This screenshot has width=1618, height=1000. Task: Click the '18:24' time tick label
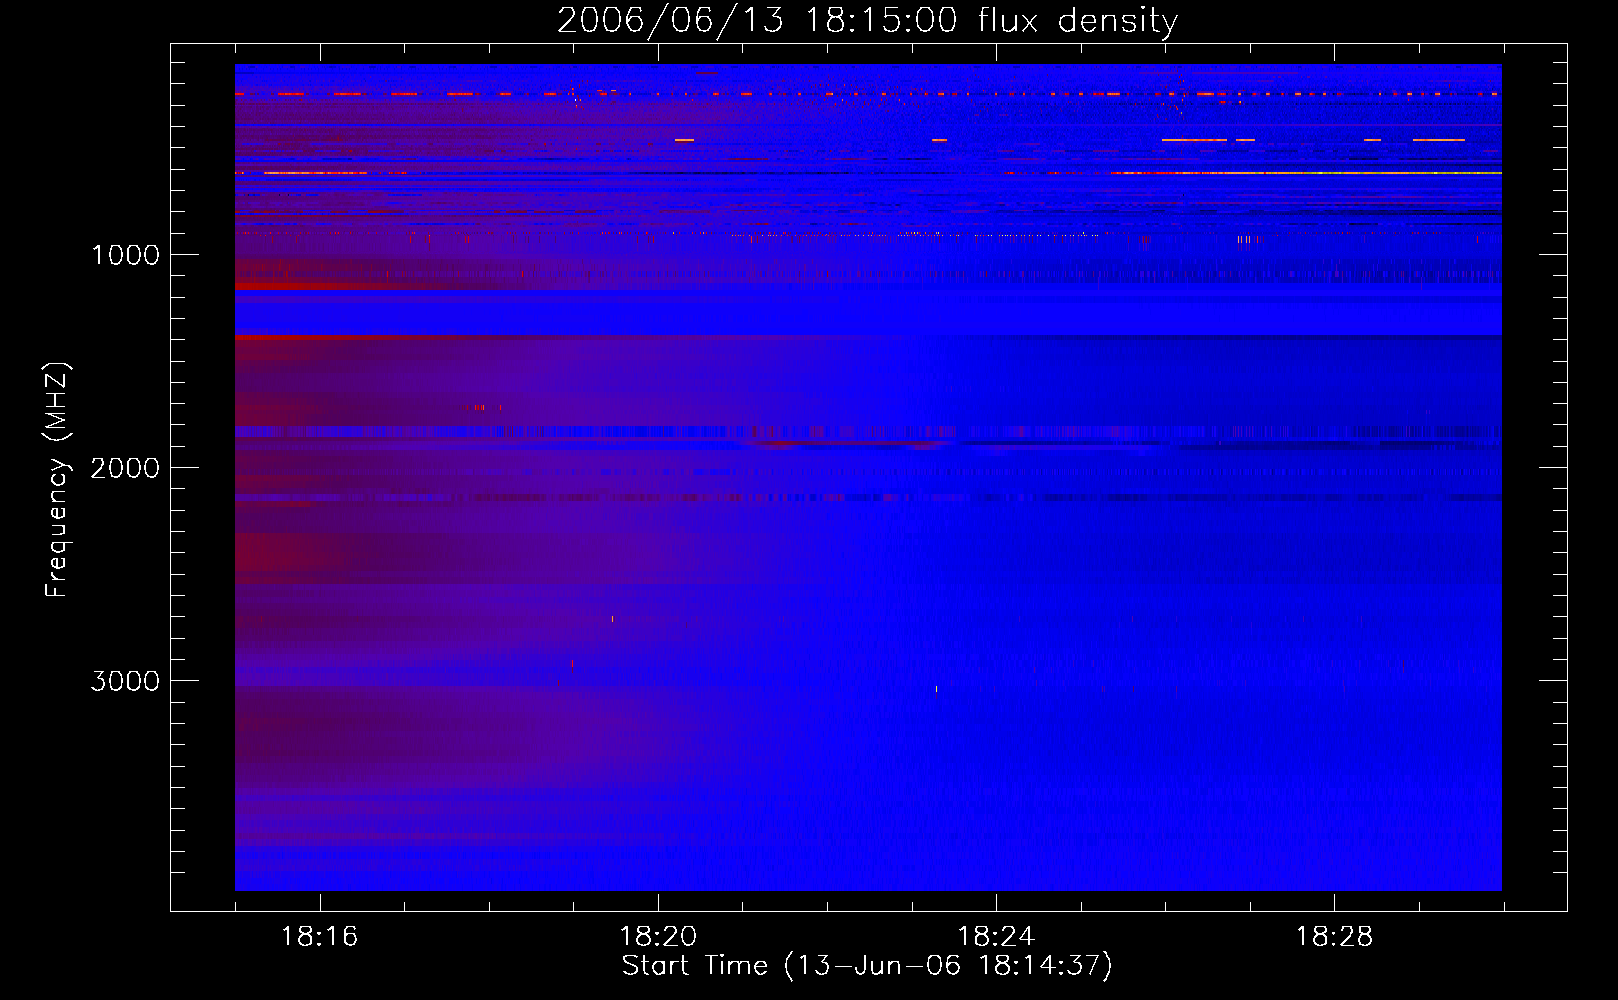[996, 937]
